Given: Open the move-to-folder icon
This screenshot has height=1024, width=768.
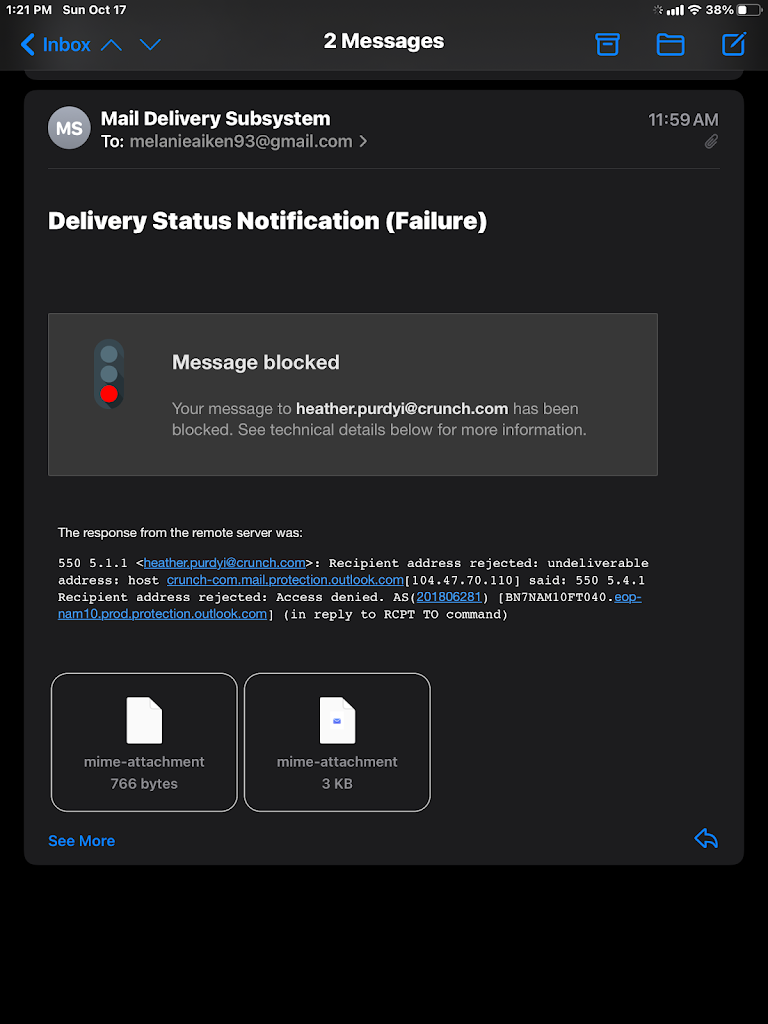Looking at the screenshot, I should pos(670,44).
